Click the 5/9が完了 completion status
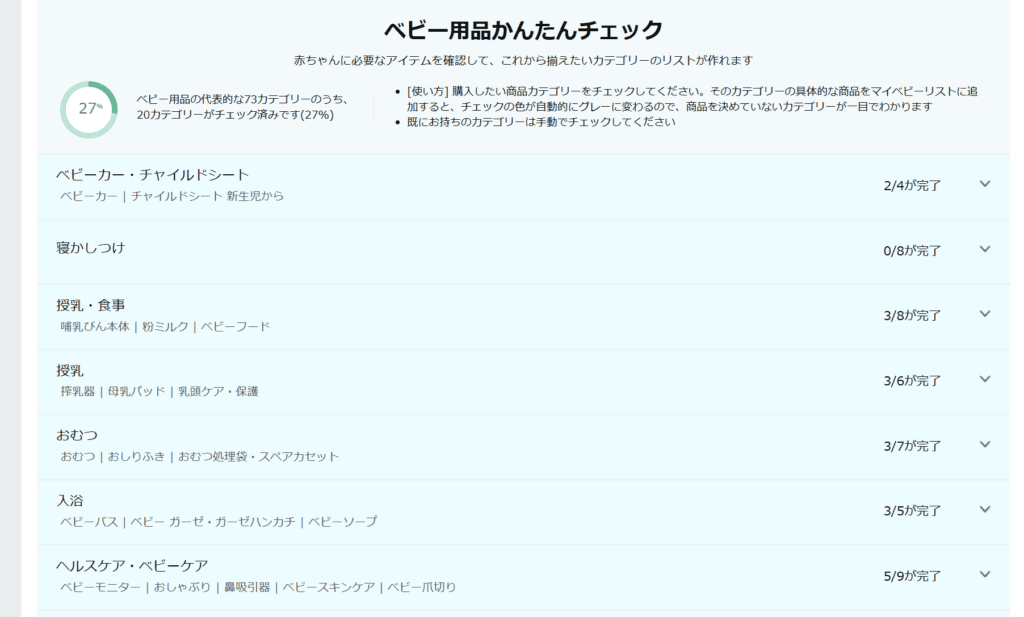This screenshot has height=617, width=1024. click(x=912, y=576)
